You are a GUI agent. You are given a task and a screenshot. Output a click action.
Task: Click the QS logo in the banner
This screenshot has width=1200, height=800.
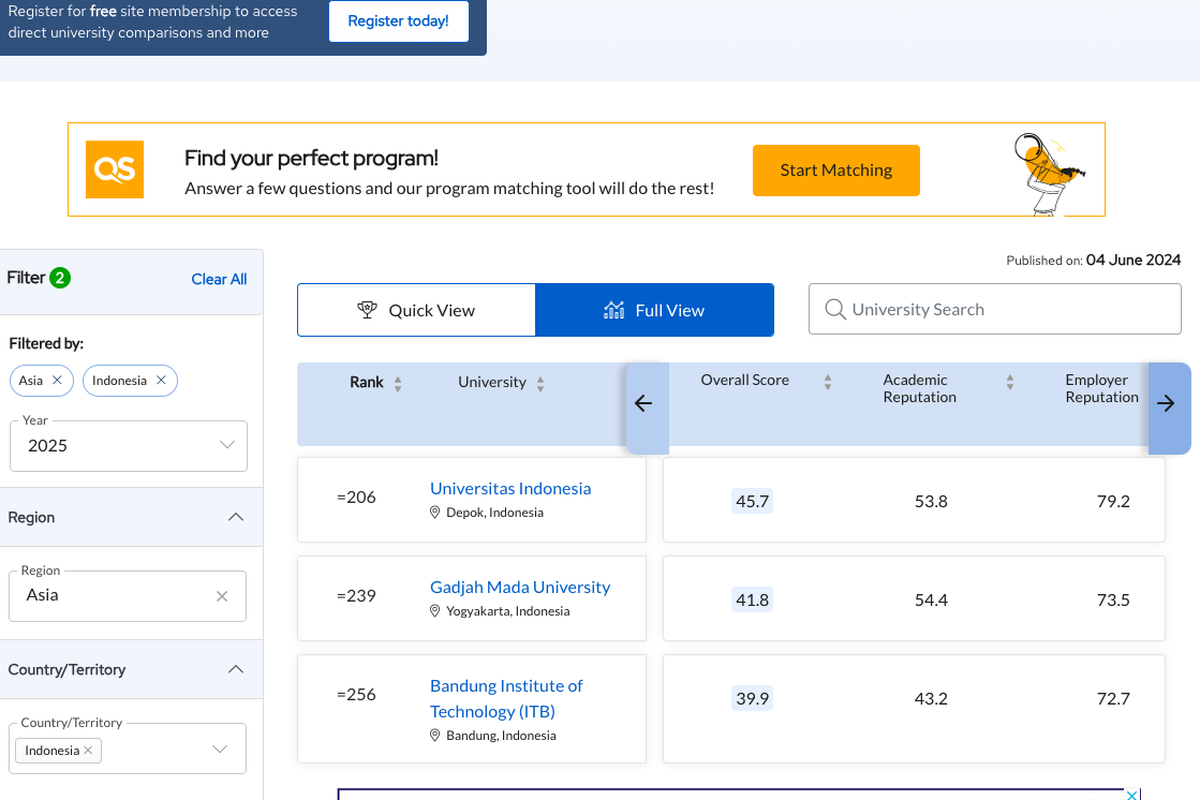[x=114, y=169]
